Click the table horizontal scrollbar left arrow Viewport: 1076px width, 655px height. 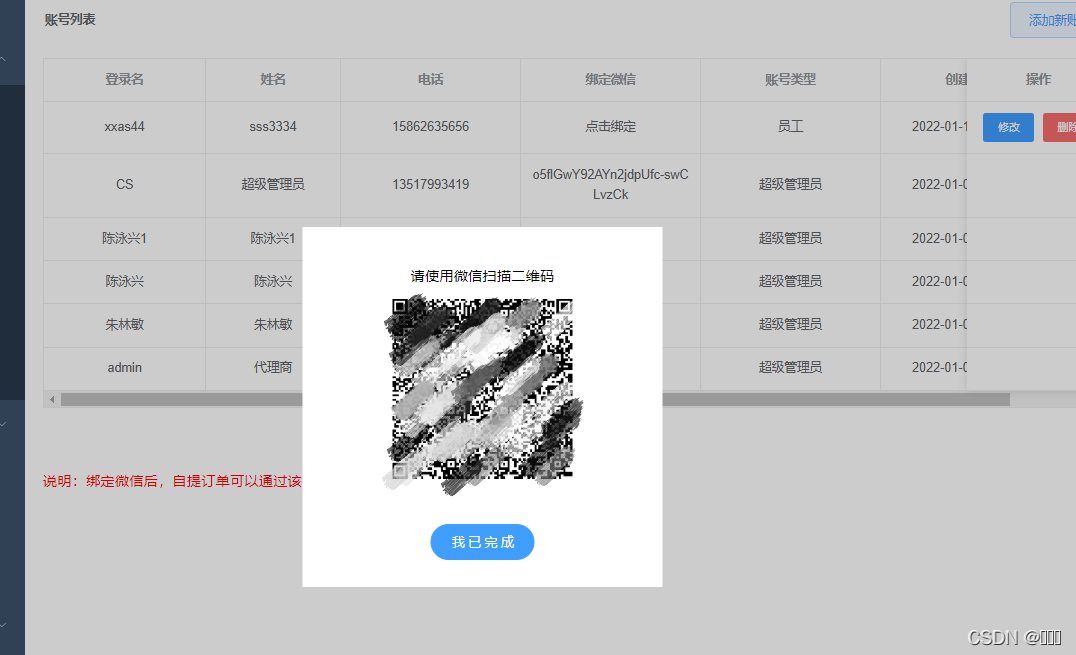click(x=52, y=399)
